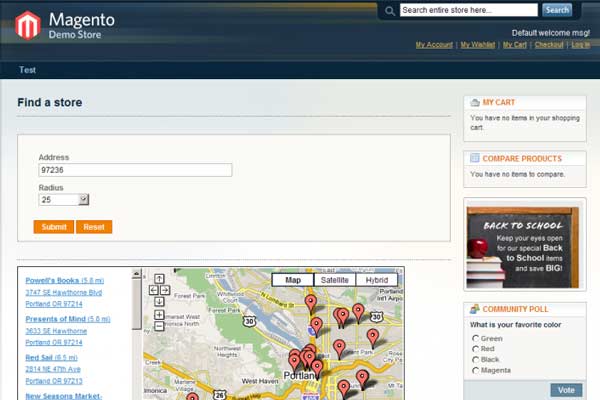Viewport: 600px width, 400px height.
Task: Click the Search button
Action: pyautogui.click(x=557, y=10)
